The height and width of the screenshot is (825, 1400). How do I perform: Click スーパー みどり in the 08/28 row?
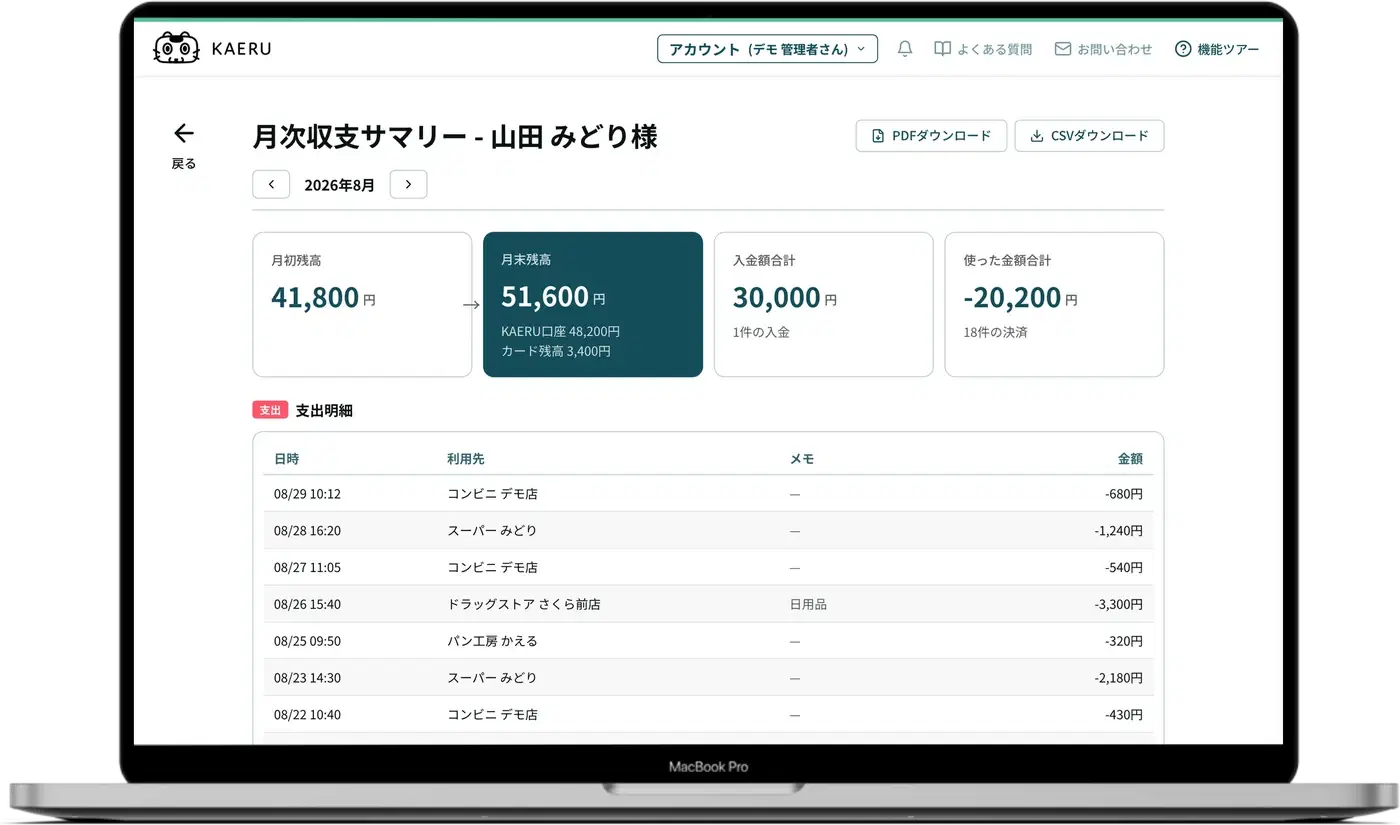point(492,531)
